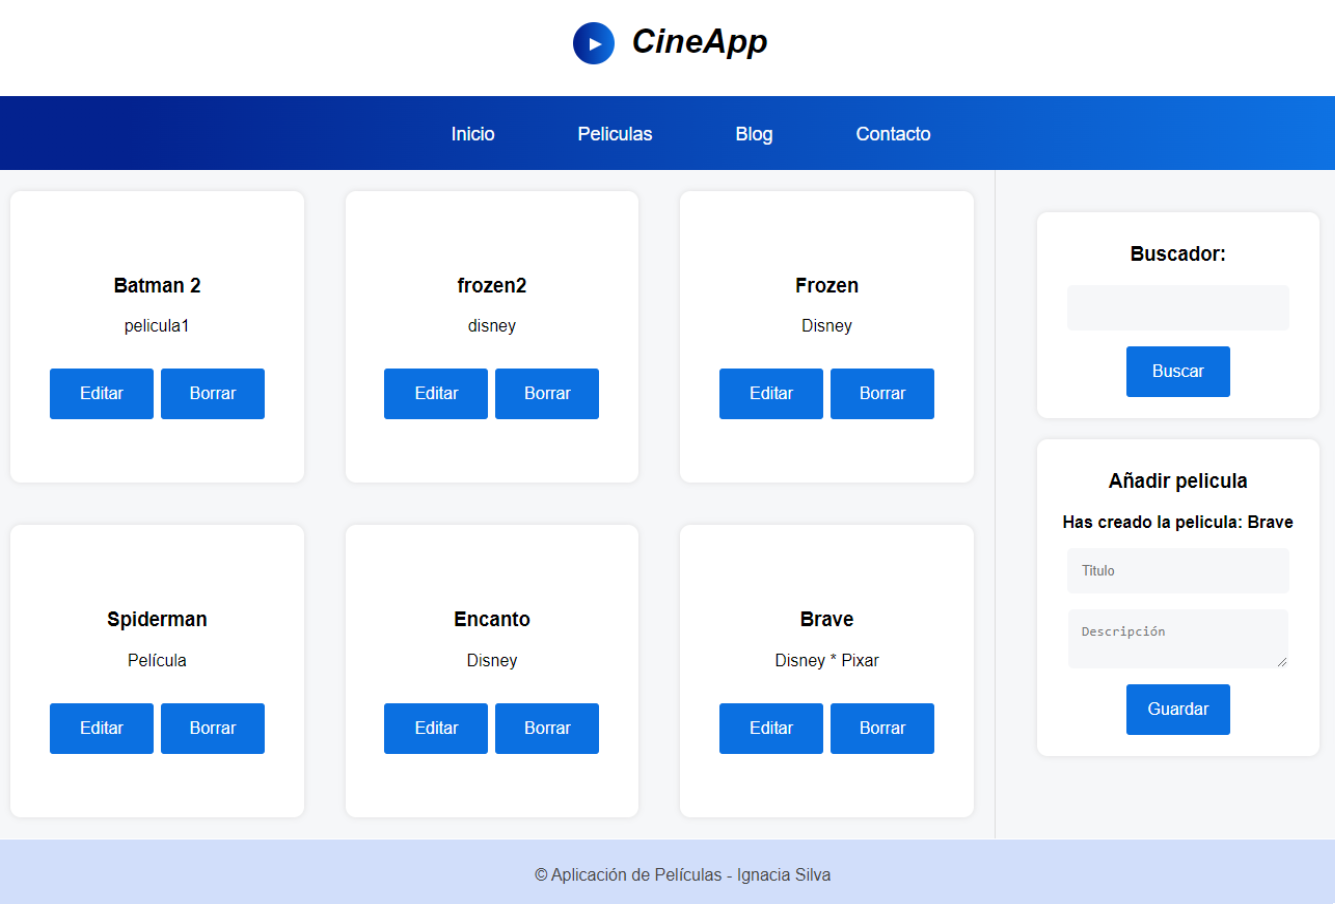Image resolution: width=1335 pixels, height=904 pixels.
Task: Click the Titulo input field
Action: (1178, 570)
